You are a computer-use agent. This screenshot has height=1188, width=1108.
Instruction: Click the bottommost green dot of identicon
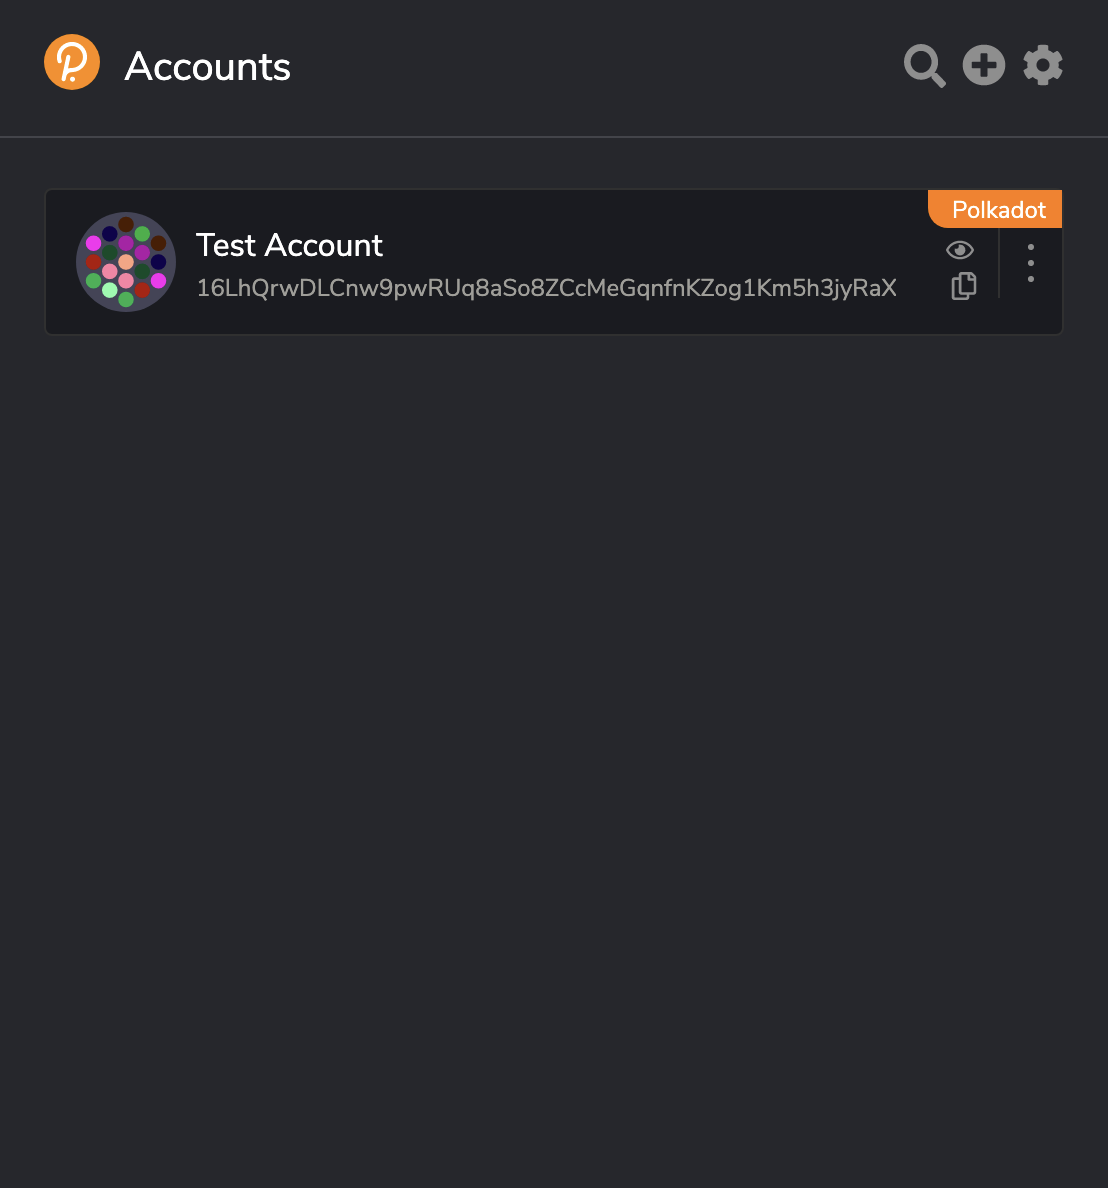click(126, 300)
